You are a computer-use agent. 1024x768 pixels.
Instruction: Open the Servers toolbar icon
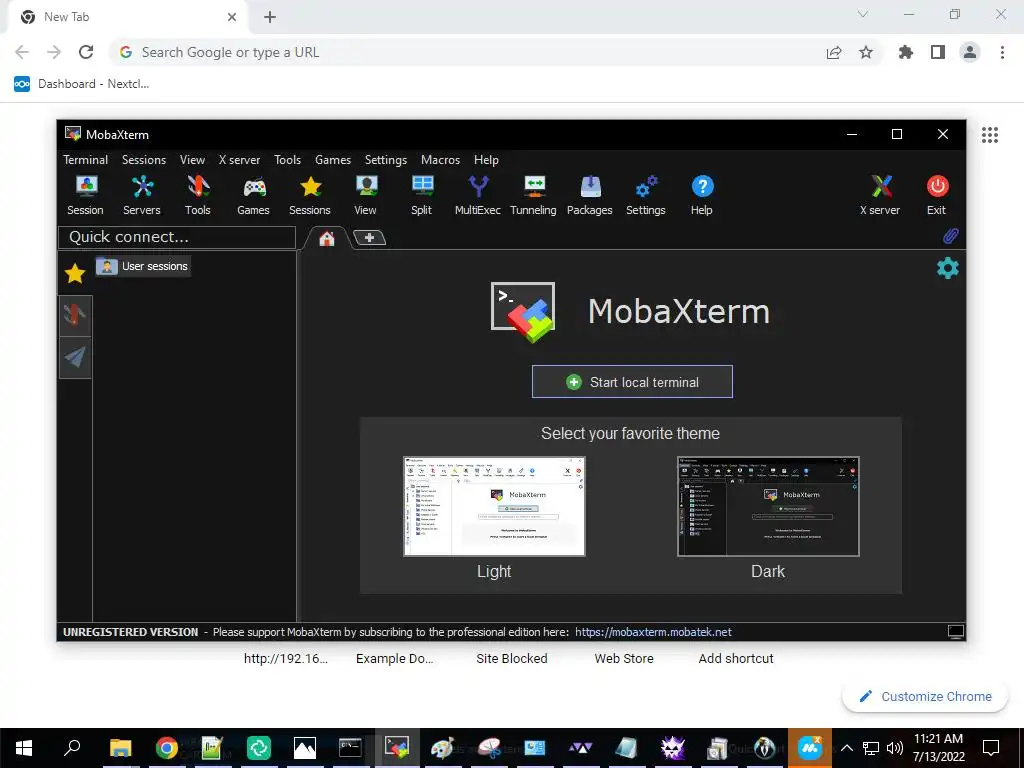(x=142, y=195)
